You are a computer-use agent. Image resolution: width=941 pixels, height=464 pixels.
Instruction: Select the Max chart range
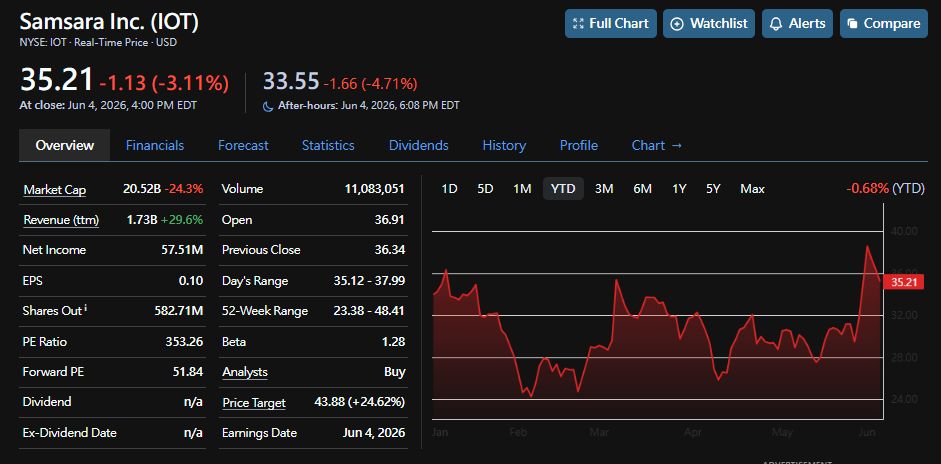(752, 189)
